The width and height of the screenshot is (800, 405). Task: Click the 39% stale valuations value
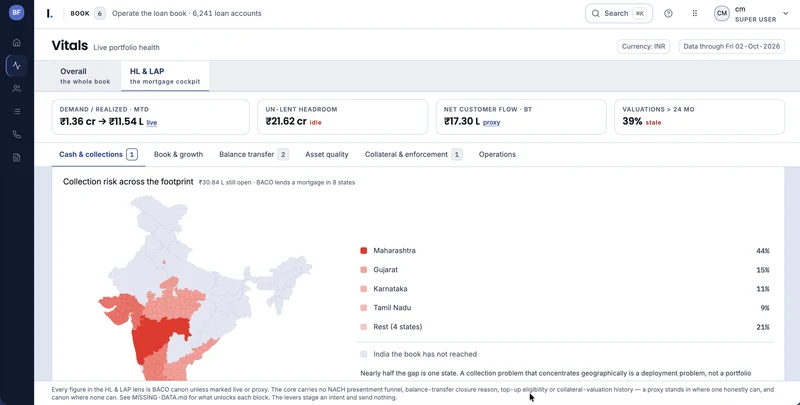click(632, 121)
